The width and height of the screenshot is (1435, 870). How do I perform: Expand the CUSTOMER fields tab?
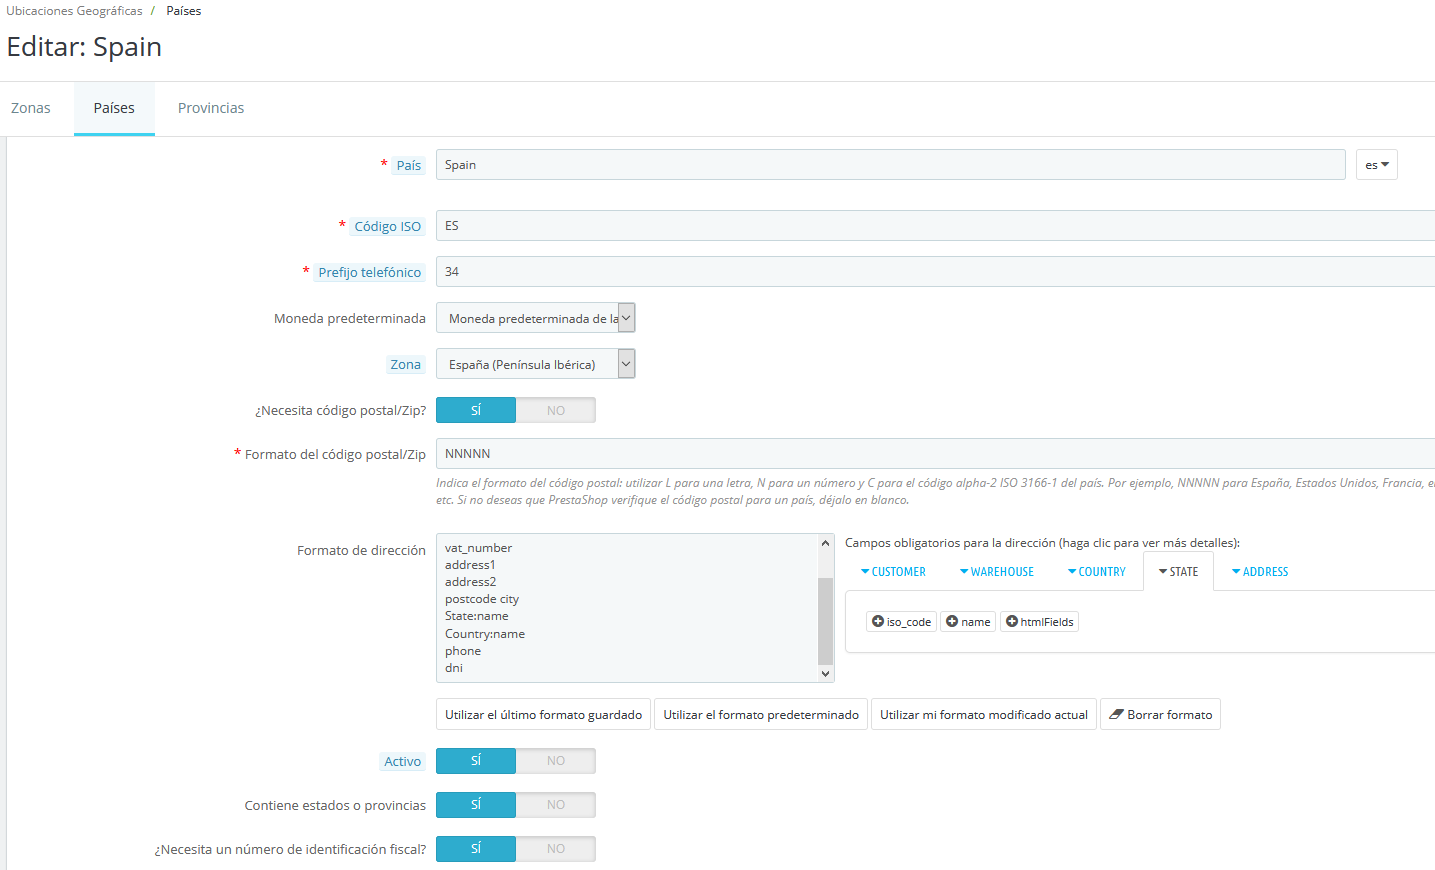(x=893, y=572)
